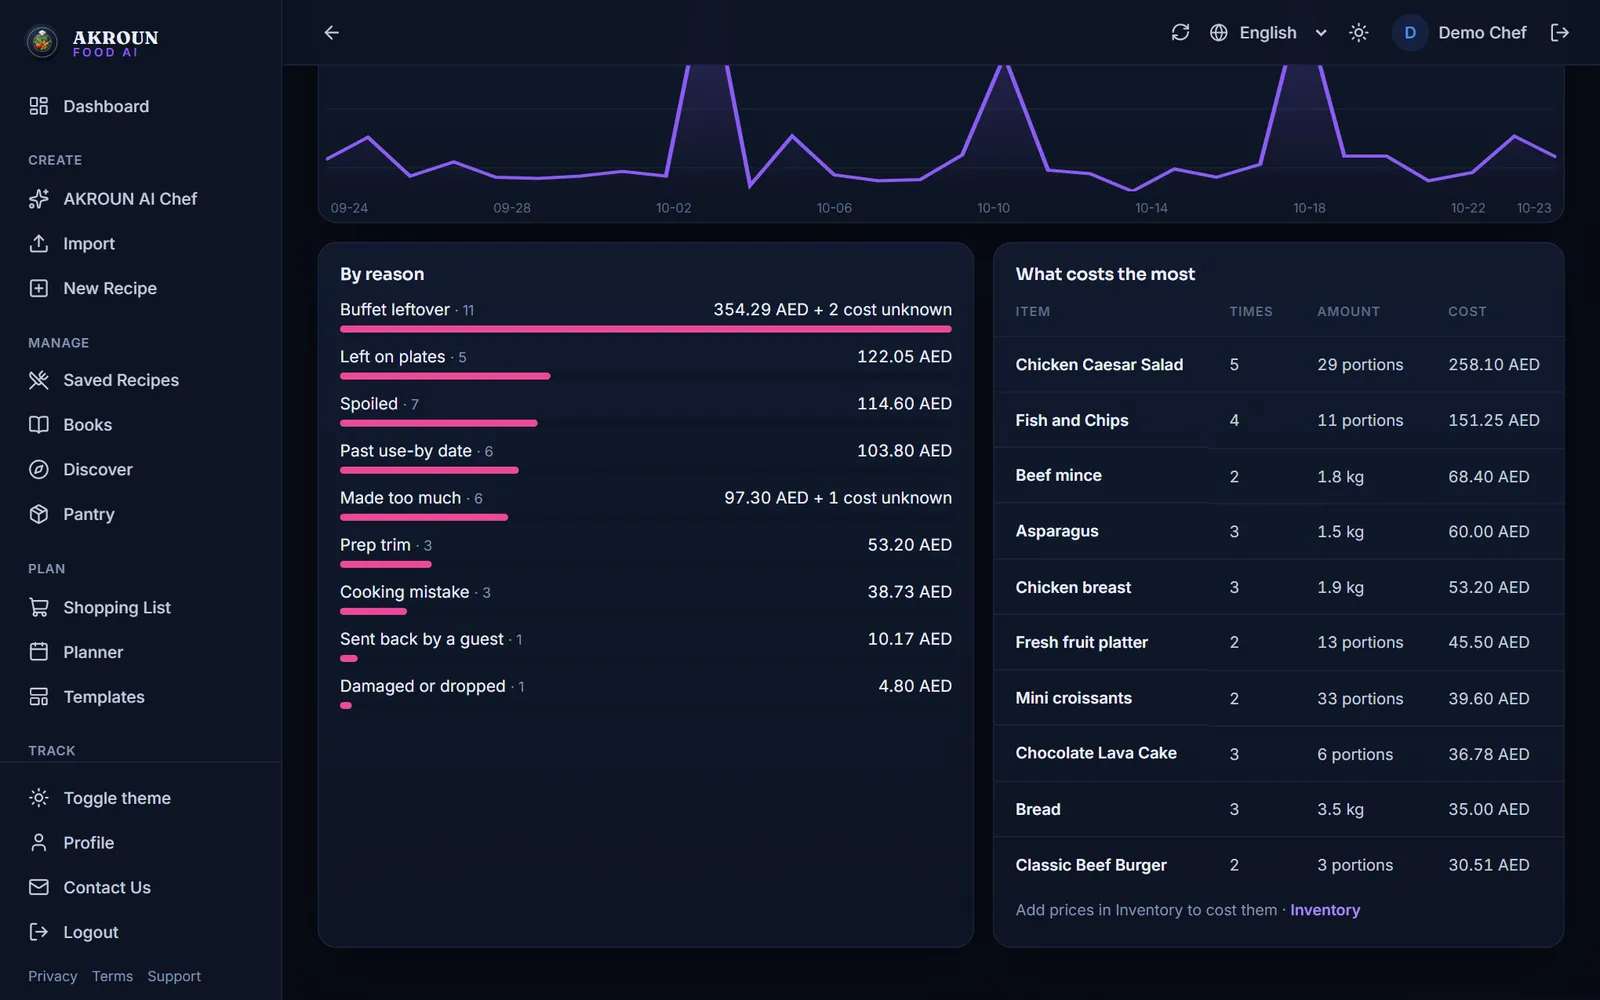Click the Saved Recipes utensils icon
This screenshot has width=1600, height=1000.
[39, 380]
